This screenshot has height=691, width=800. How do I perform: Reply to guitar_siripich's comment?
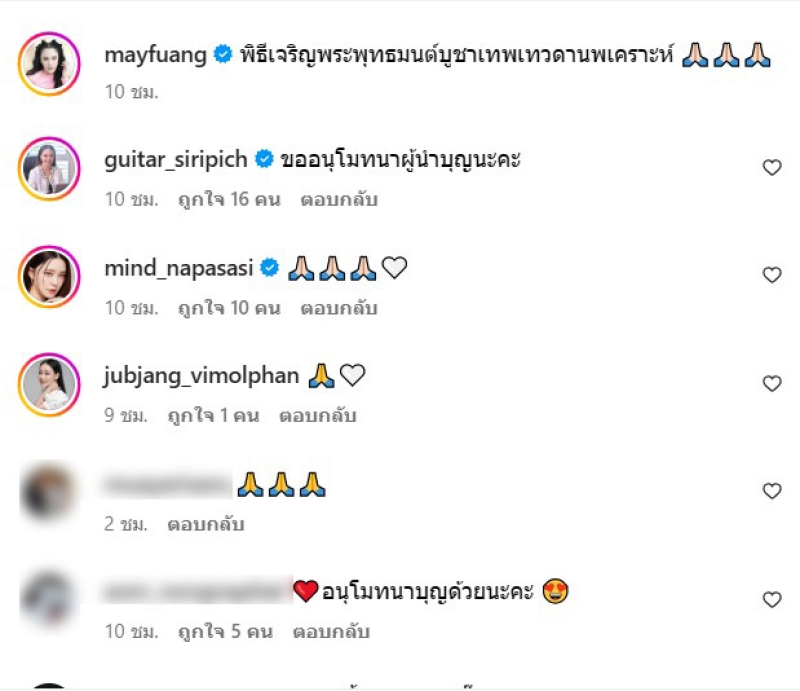tap(339, 200)
